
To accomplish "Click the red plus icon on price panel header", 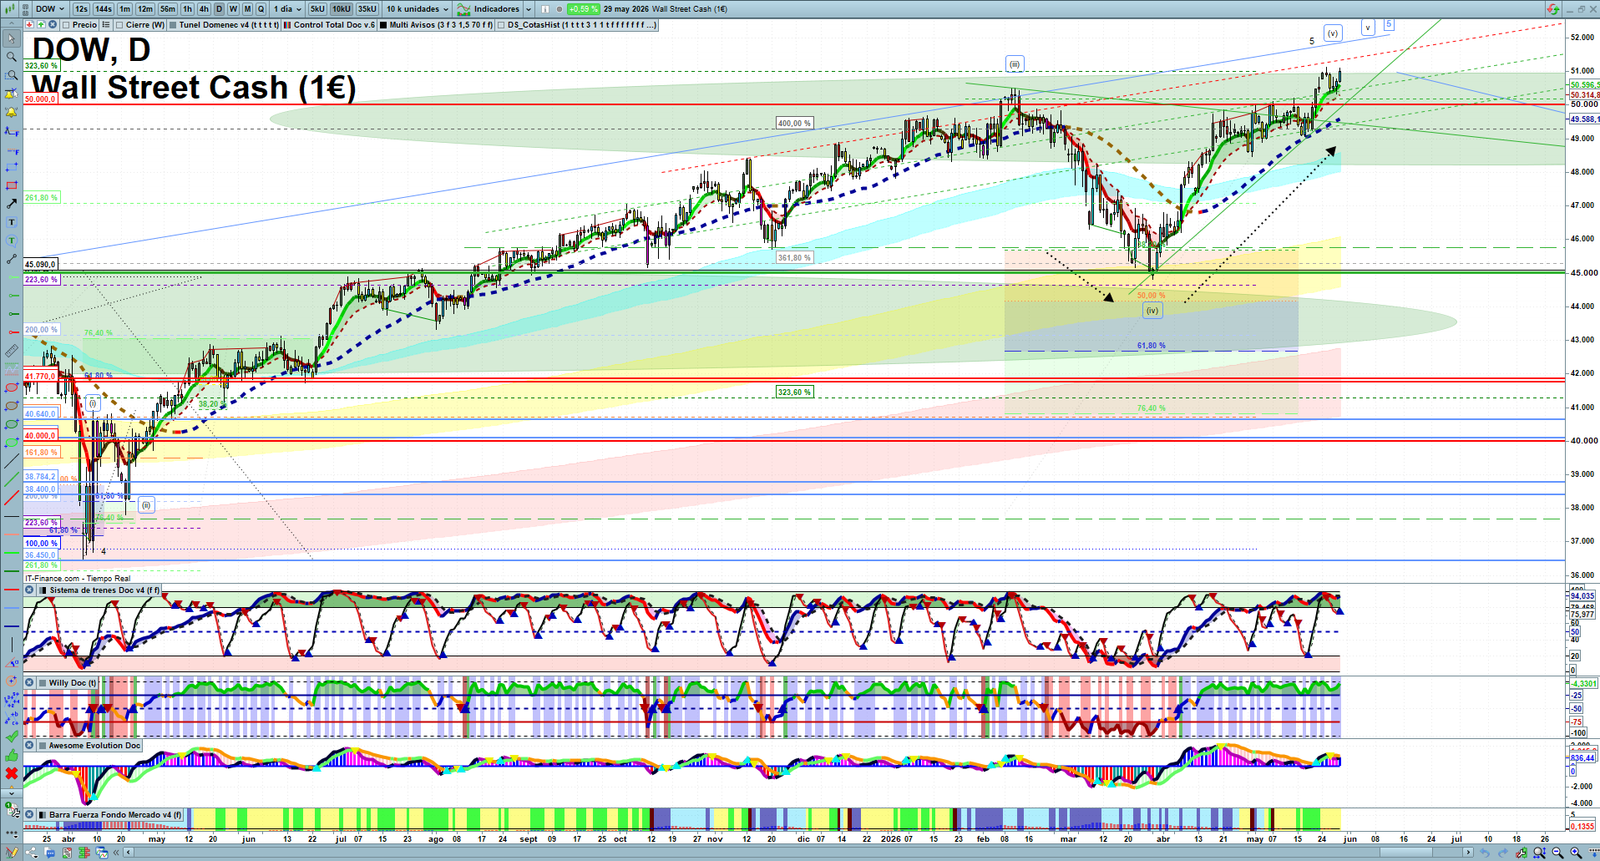I will click(29, 24).
